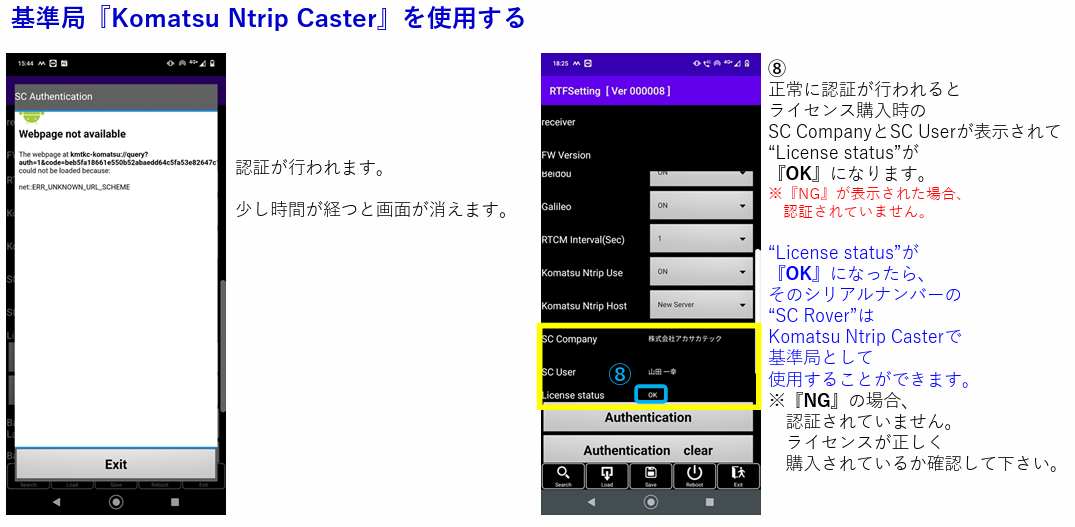Image resolution: width=1075 pixels, height=527 pixels.
Task: Open the partially visible Beidou dropdown
Action: pyautogui.click(x=701, y=177)
